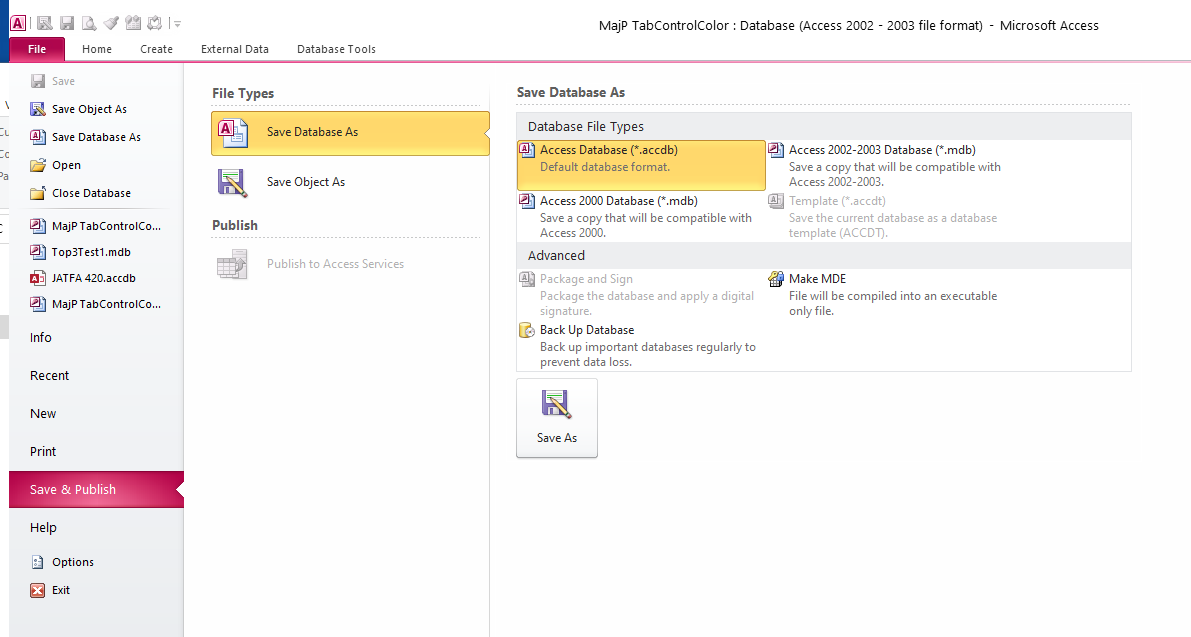Click Save Object As in the left backstage menu

tap(89, 109)
